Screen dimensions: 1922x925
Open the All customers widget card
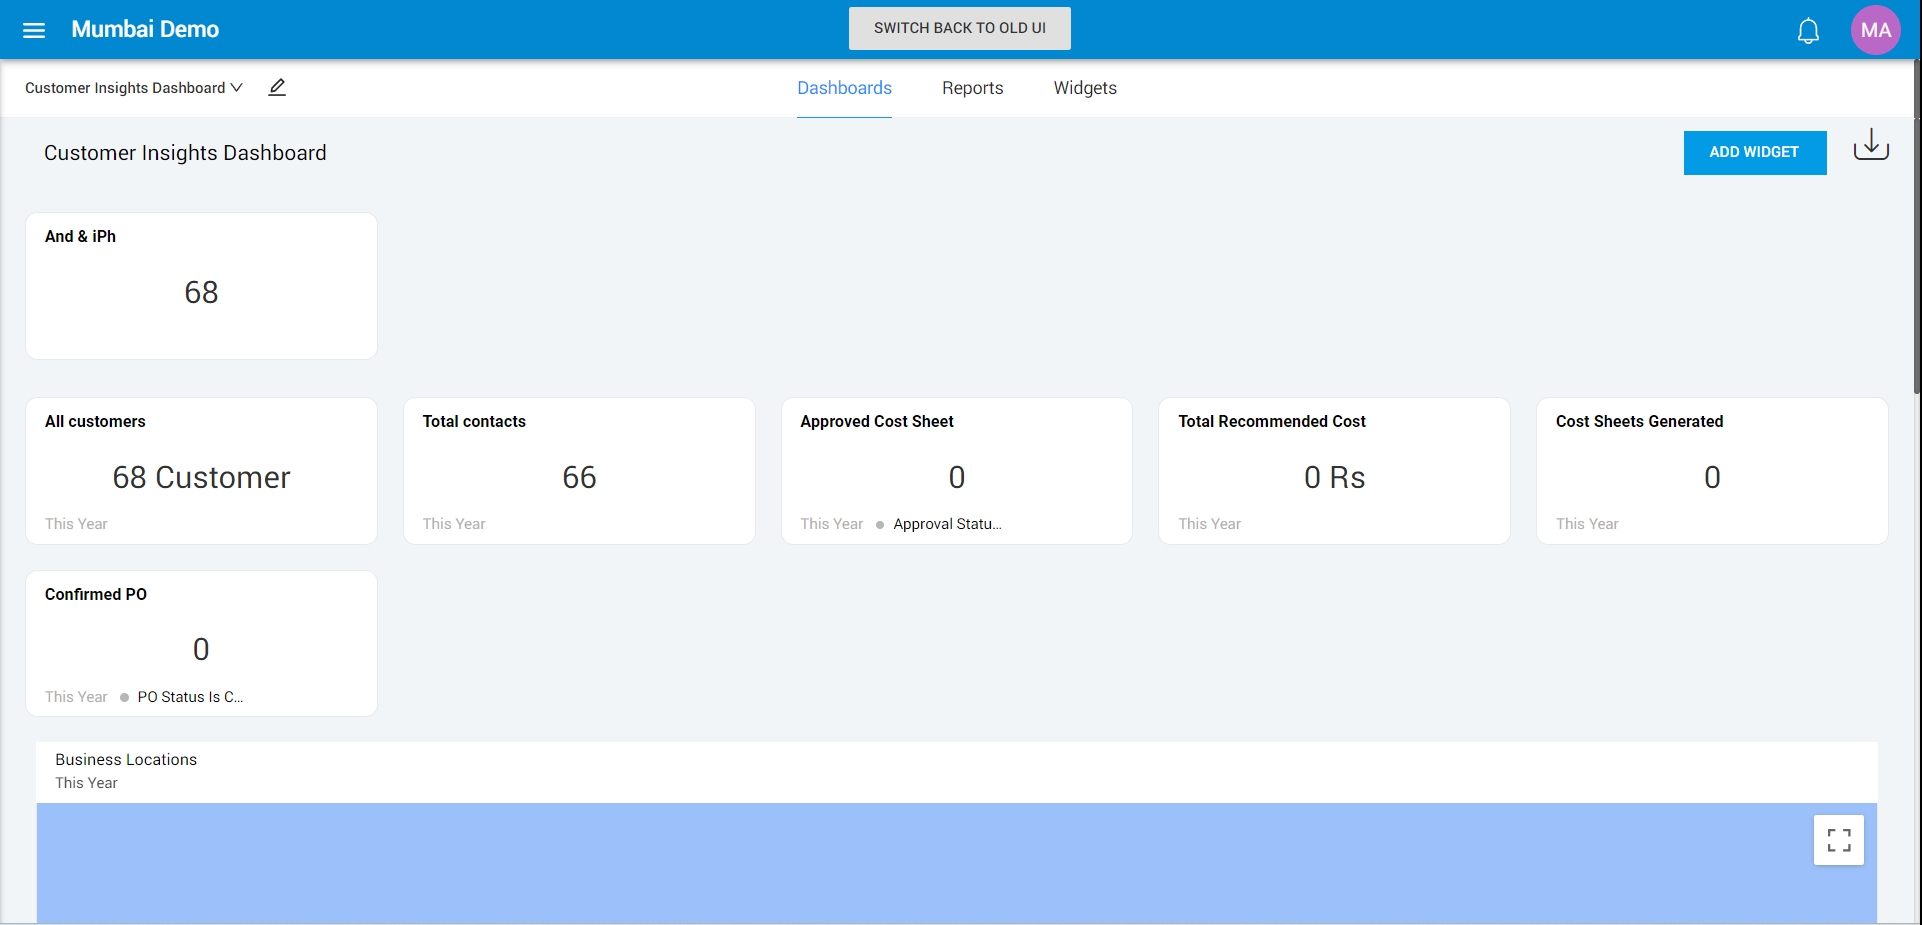pos(201,471)
